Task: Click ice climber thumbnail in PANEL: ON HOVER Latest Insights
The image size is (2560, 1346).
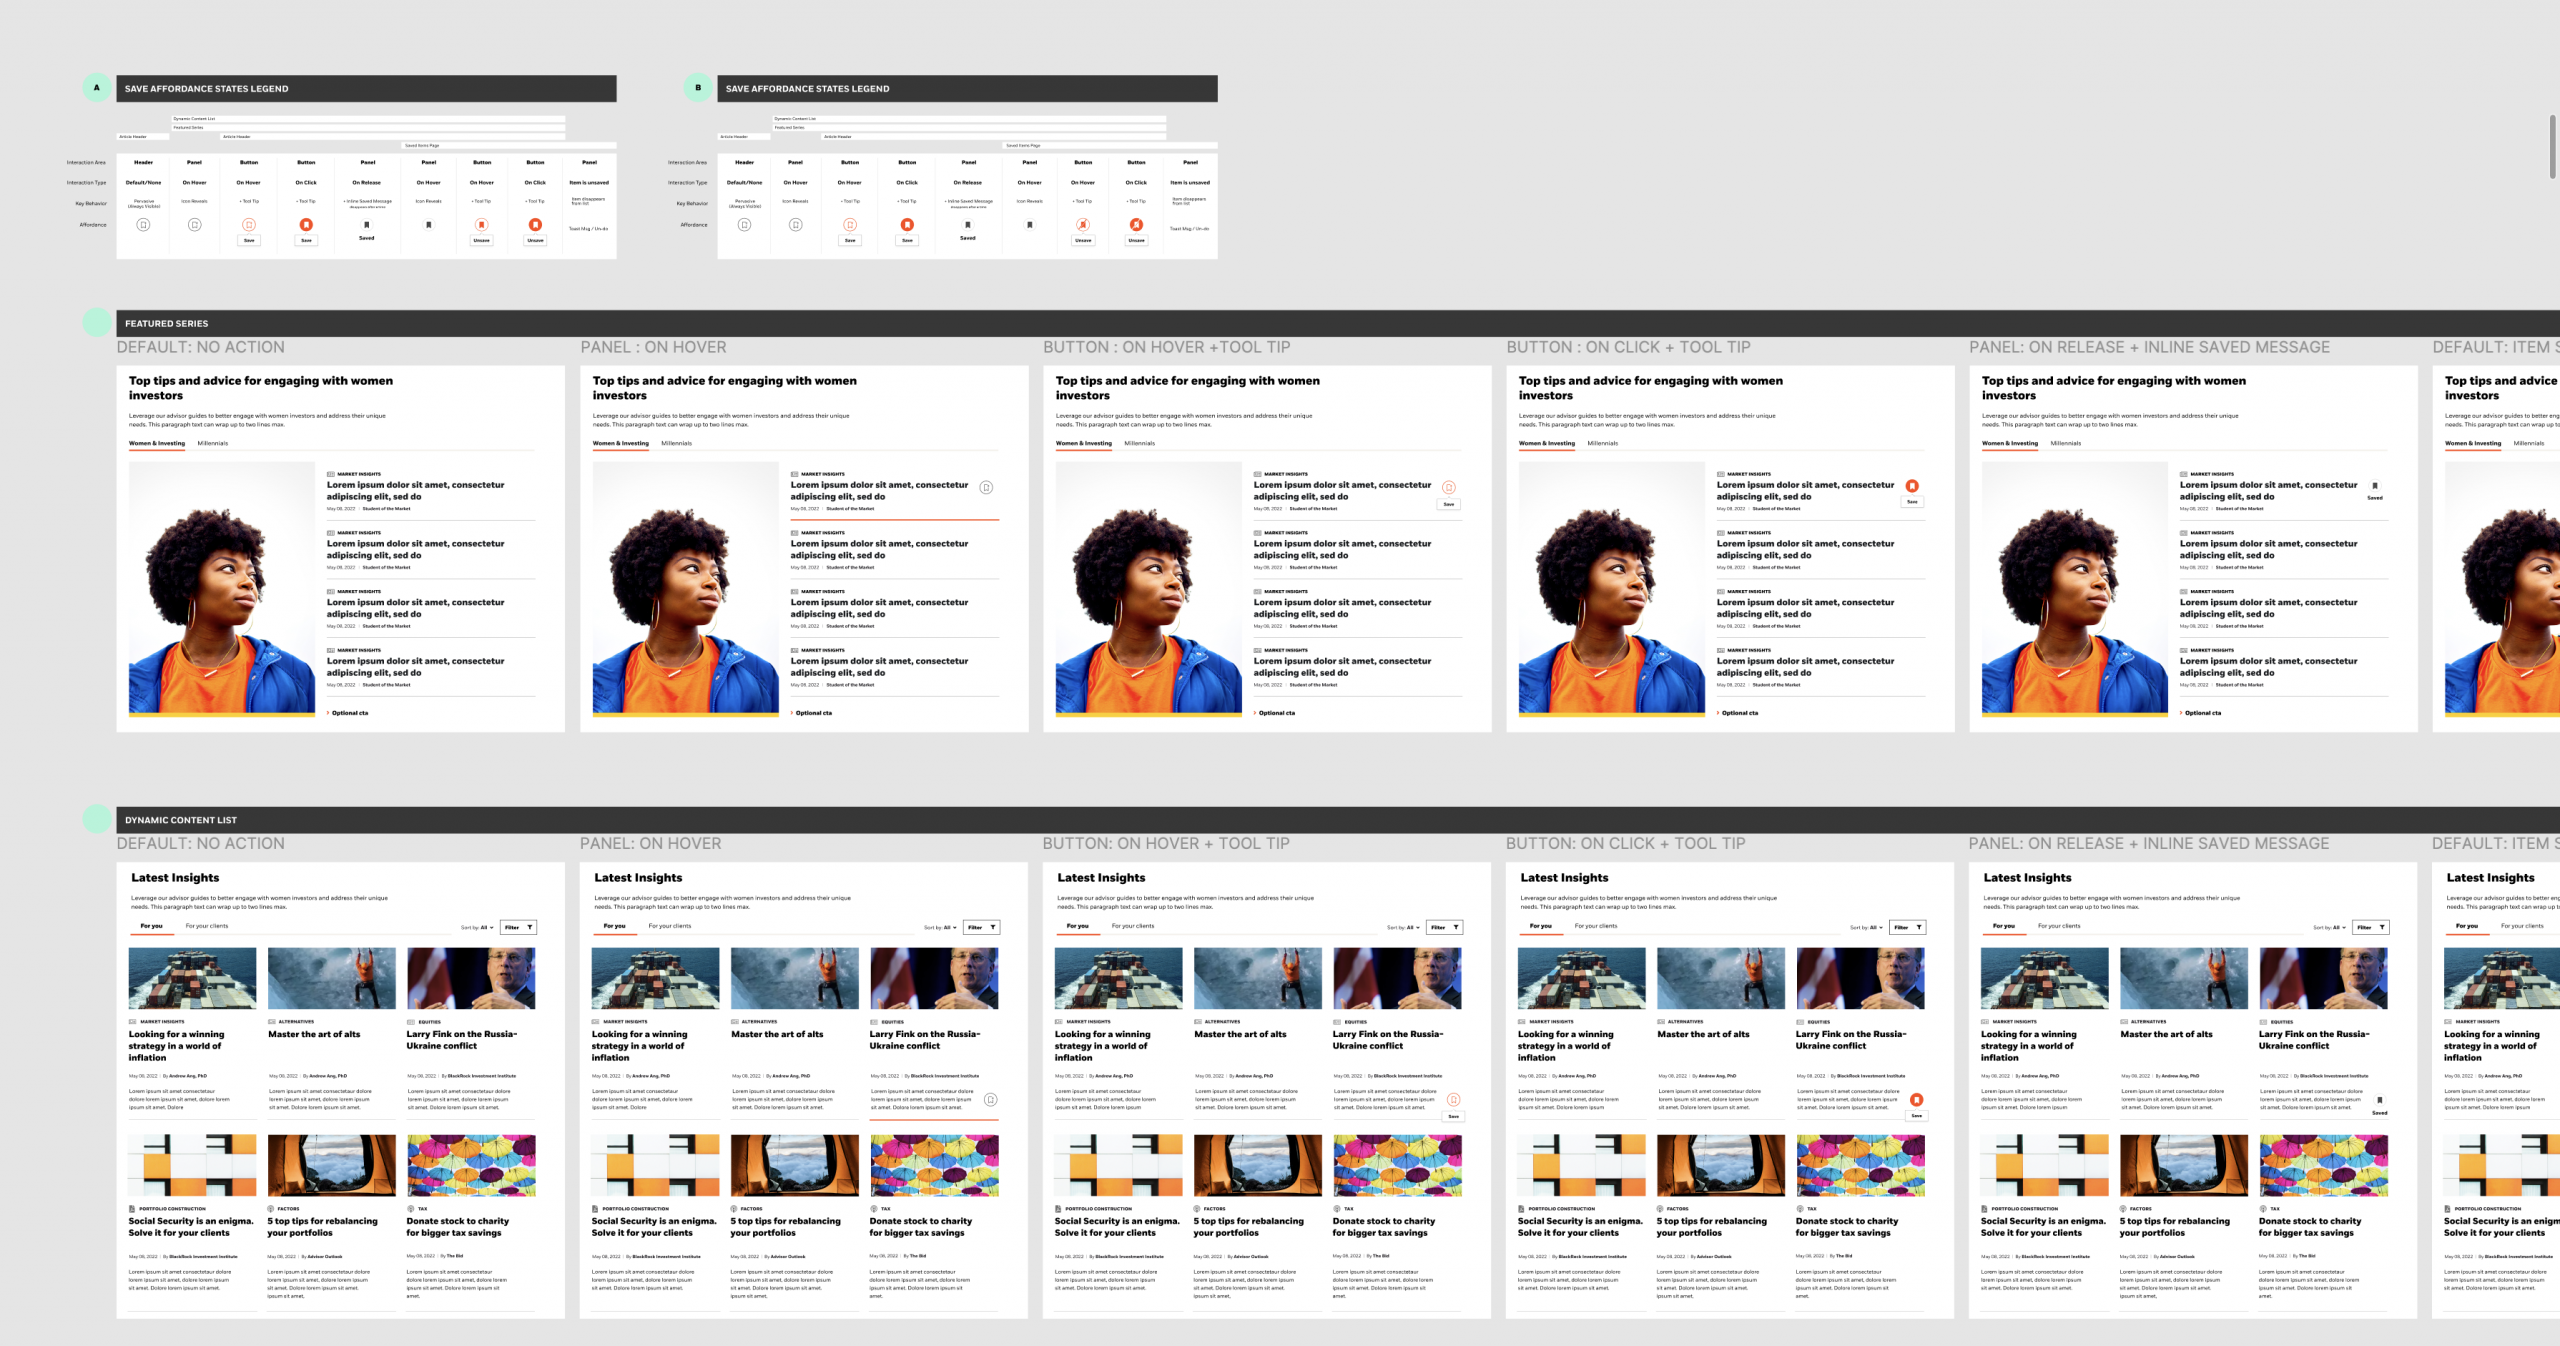Action: click(x=795, y=978)
